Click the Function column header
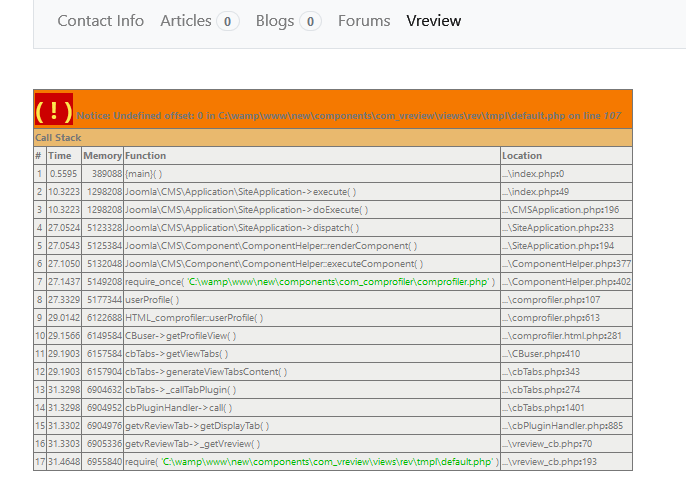The height and width of the screenshot is (503, 686). click(146, 156)
